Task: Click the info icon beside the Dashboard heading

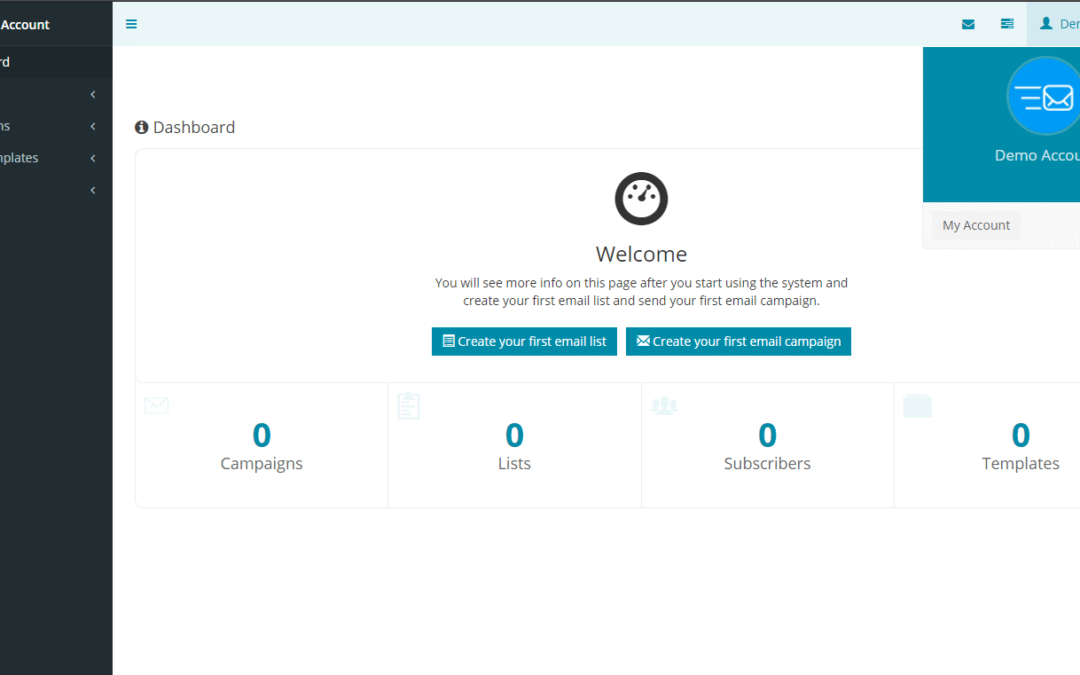Action: 142,128
